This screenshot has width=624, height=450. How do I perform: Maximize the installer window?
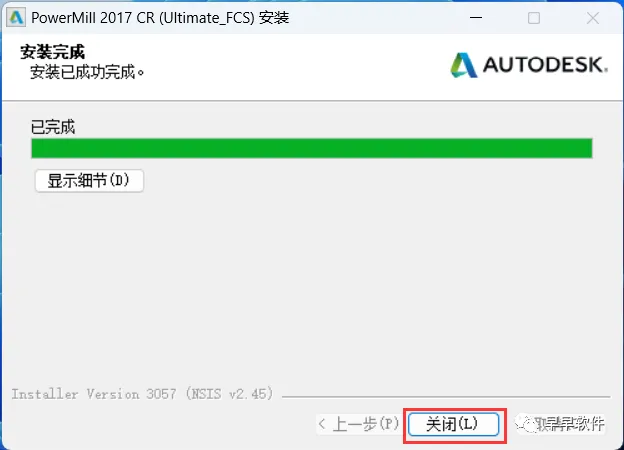(534, 18)
